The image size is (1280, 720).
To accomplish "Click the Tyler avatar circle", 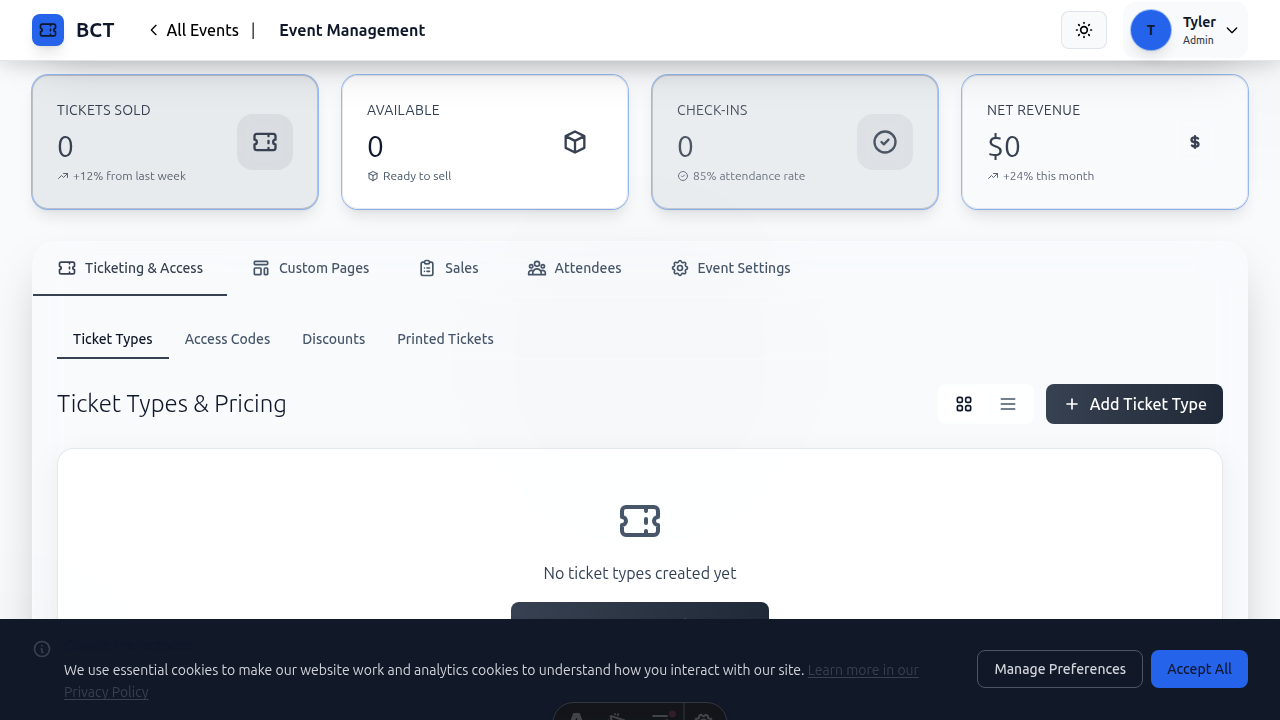I will pos(1150,30).
